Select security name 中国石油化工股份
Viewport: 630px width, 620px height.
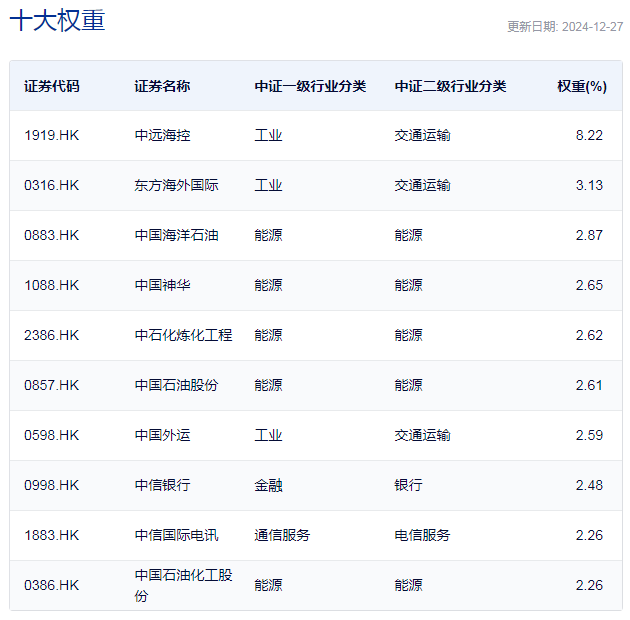pos(183,585)
